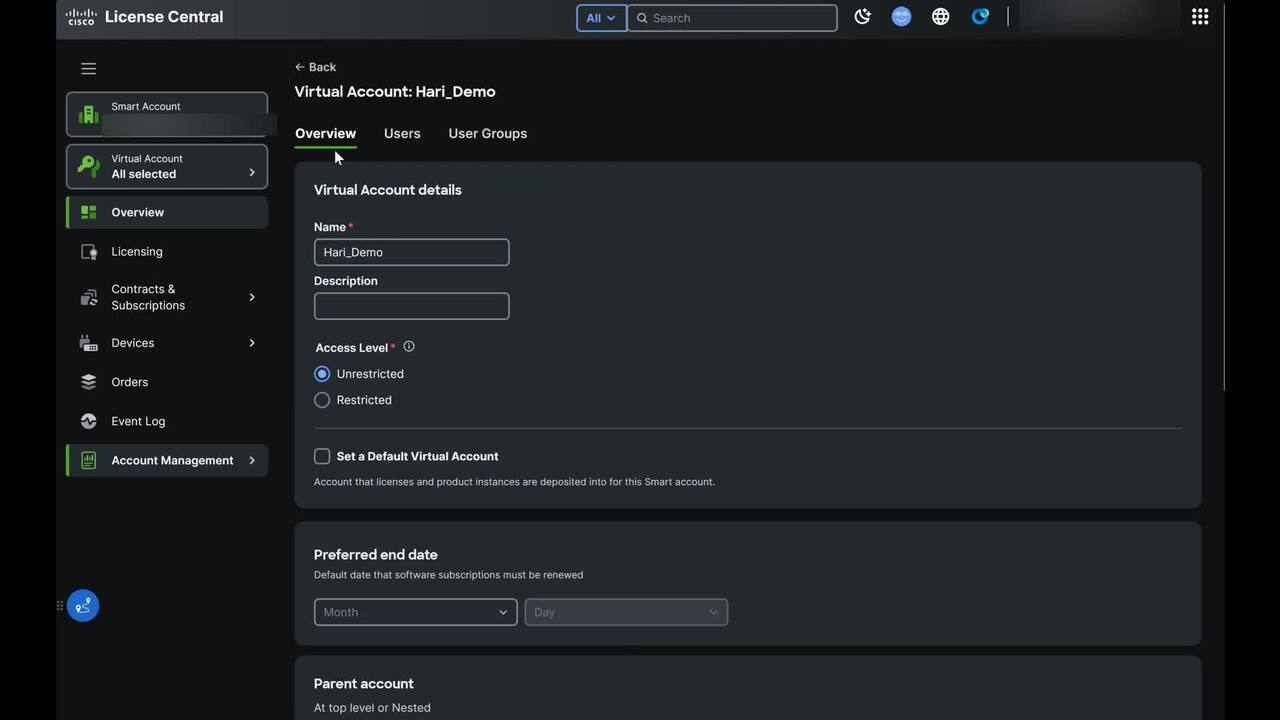Expand the Virtual Account selector chevron
Screen dimensions: 1280x720
(252, 173)
